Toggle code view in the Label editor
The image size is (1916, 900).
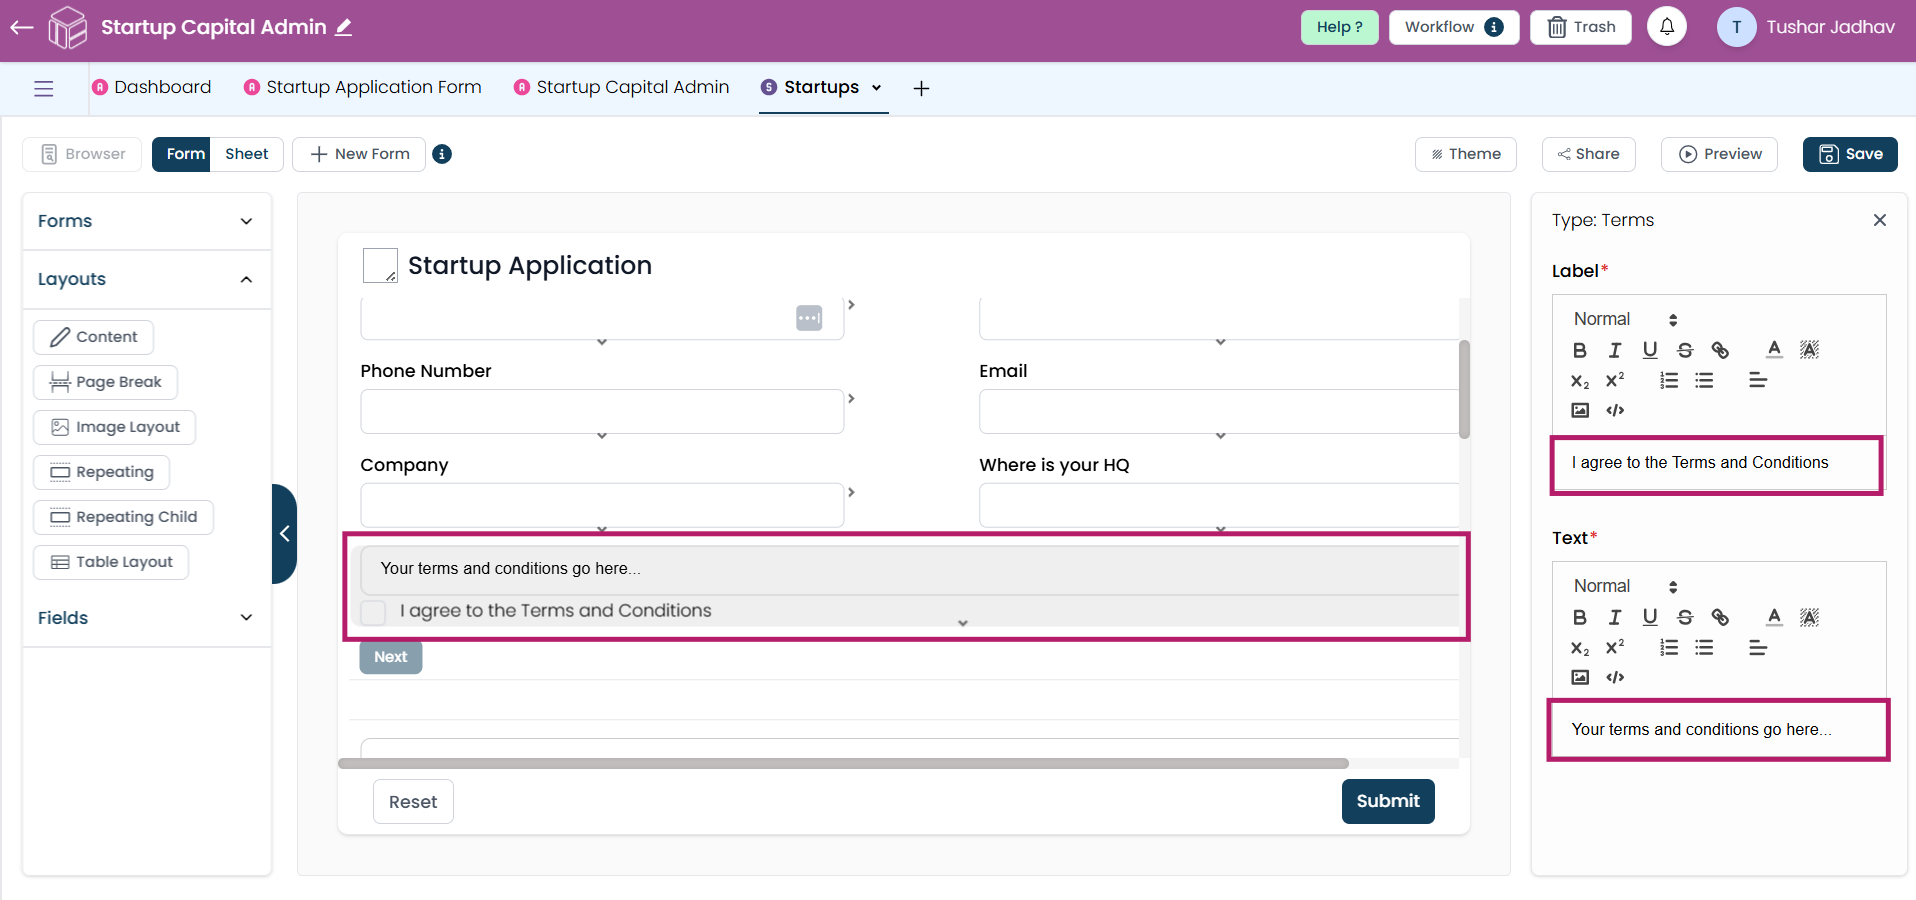pyautogui.click(x=1615, y=410)
